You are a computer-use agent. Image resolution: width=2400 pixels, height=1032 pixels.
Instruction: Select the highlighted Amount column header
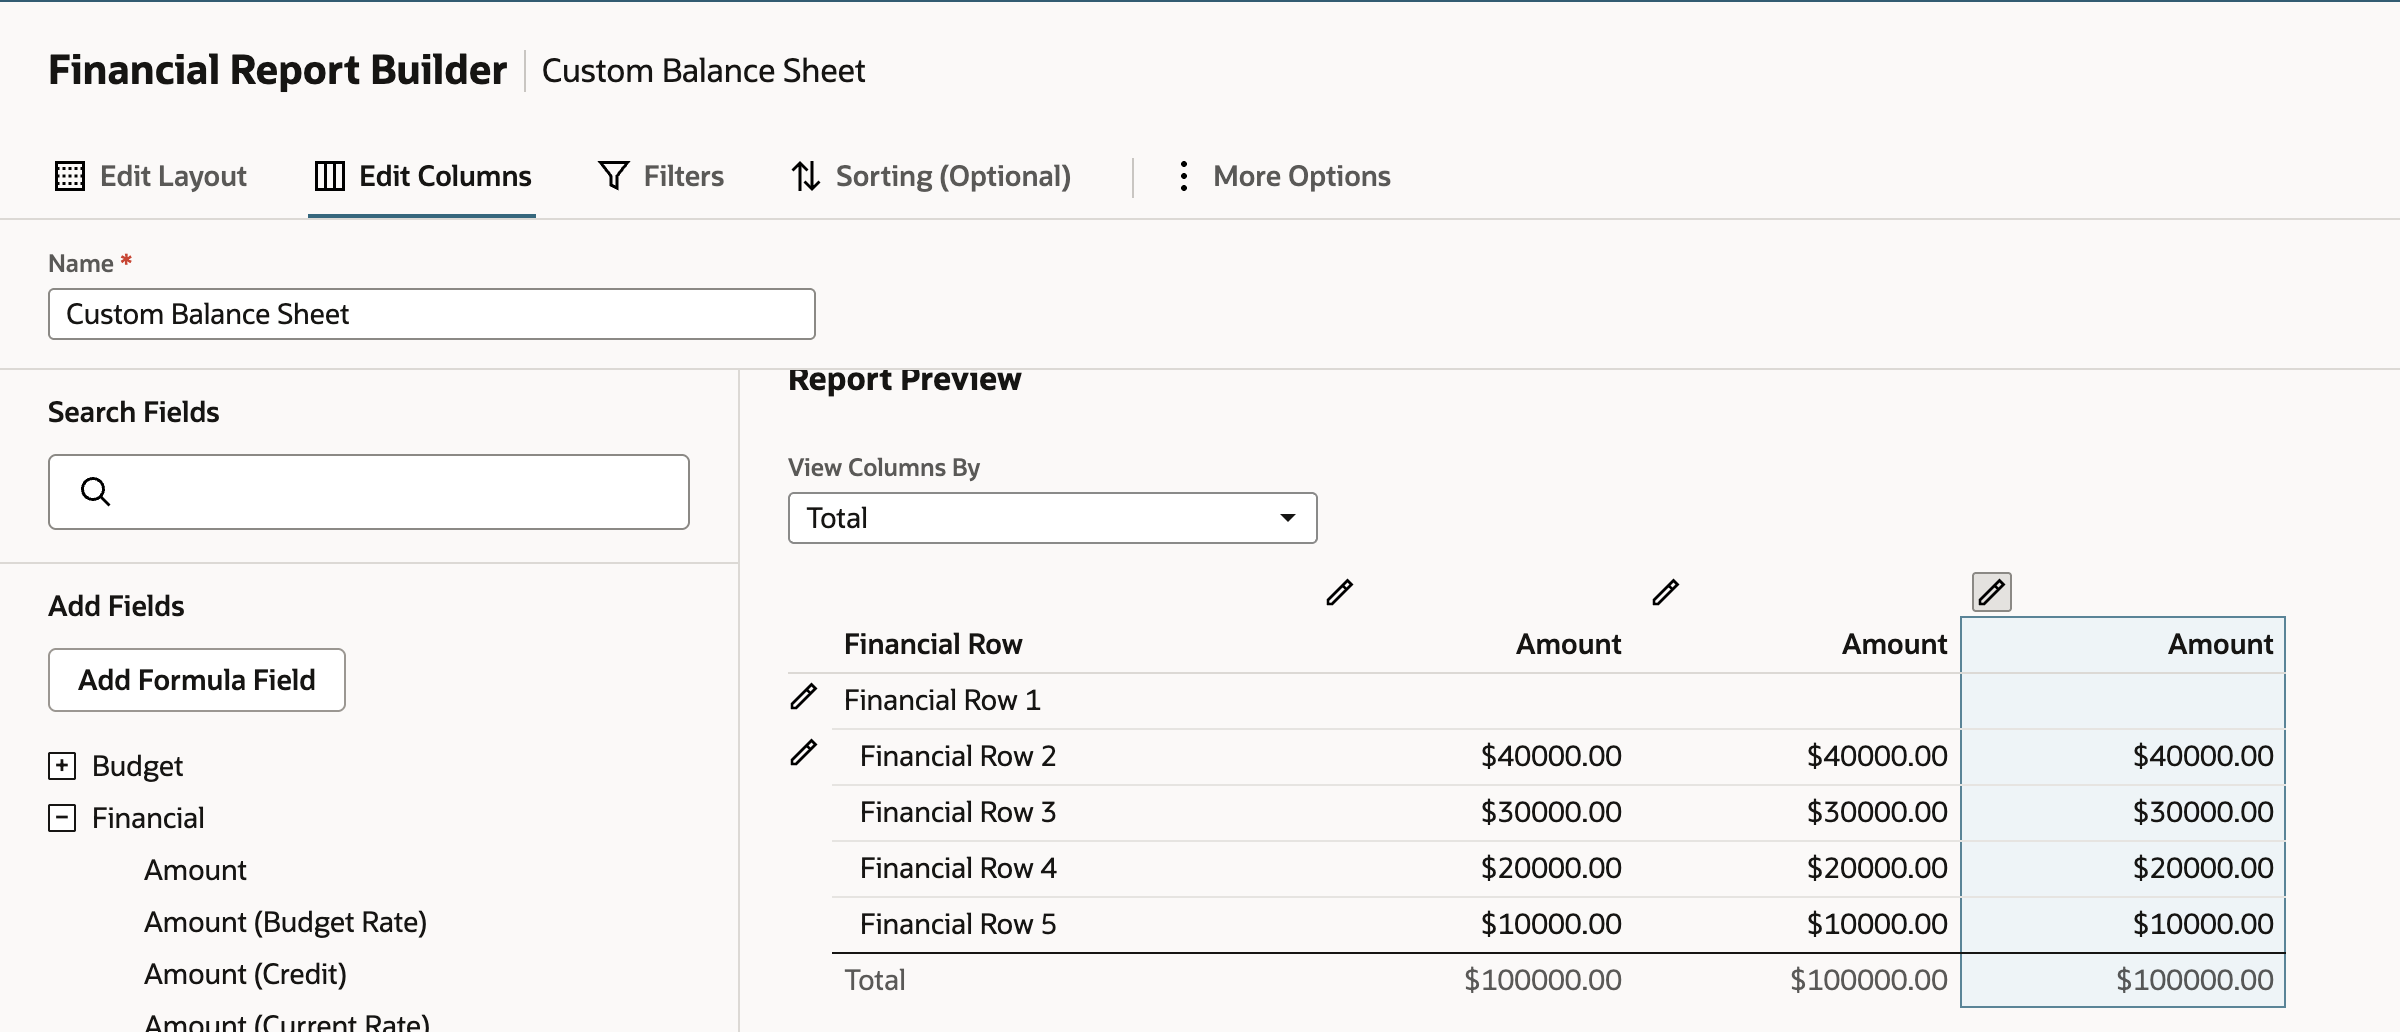click(x=2123, y=645)
